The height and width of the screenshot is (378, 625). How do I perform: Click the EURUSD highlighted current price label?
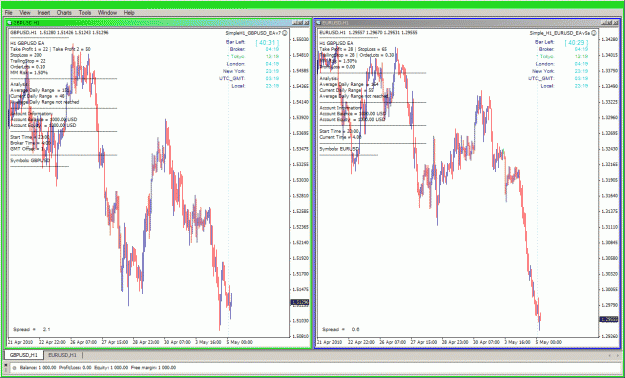(609, 319)
